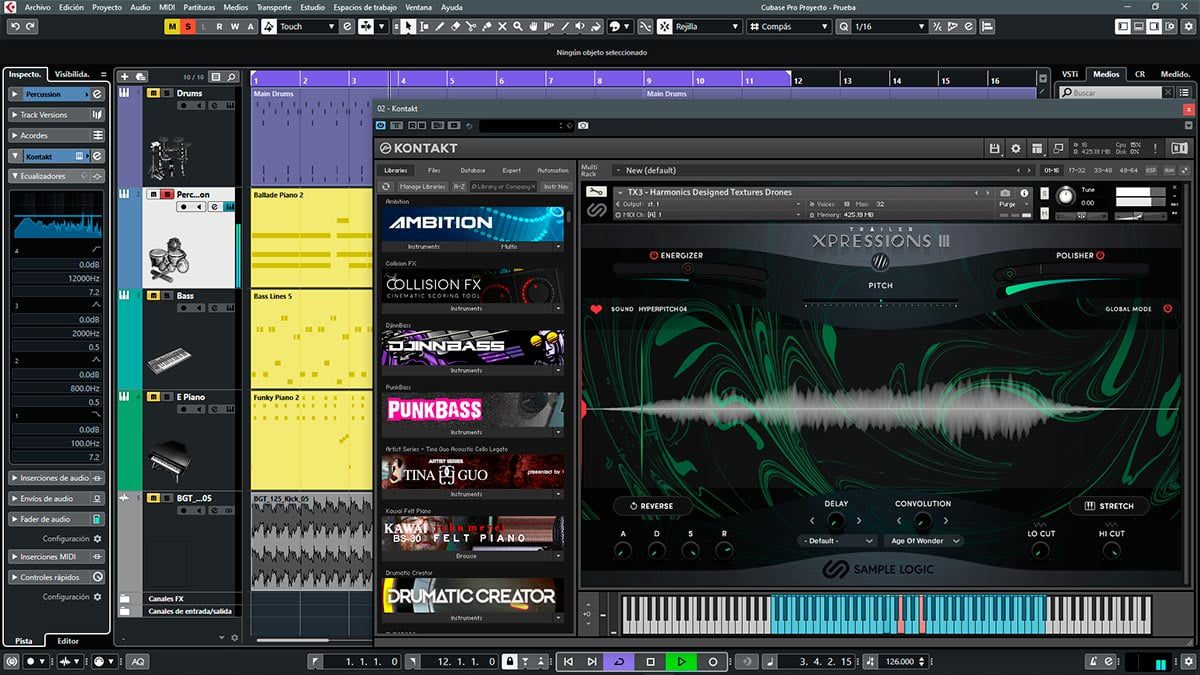Toggle the Polisher power button
This screenshot has width=1200, height=675.
(x=1100, y=256)
